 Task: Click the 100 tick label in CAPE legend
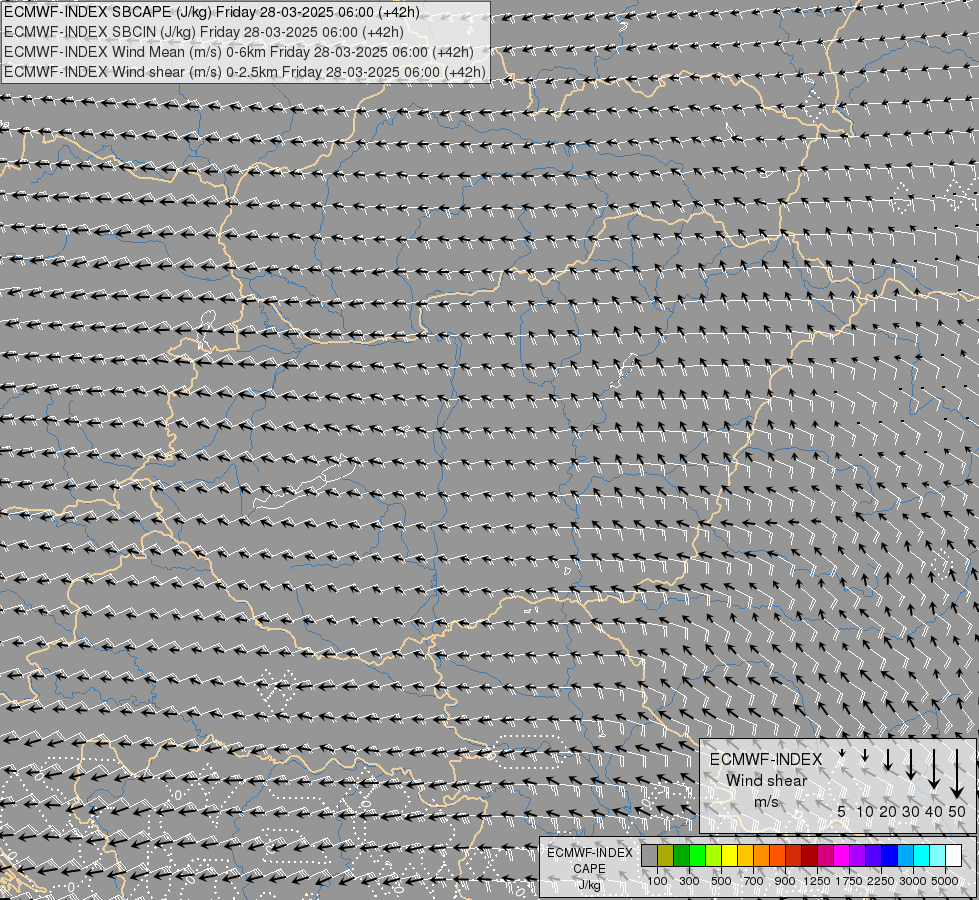point(657,881)
